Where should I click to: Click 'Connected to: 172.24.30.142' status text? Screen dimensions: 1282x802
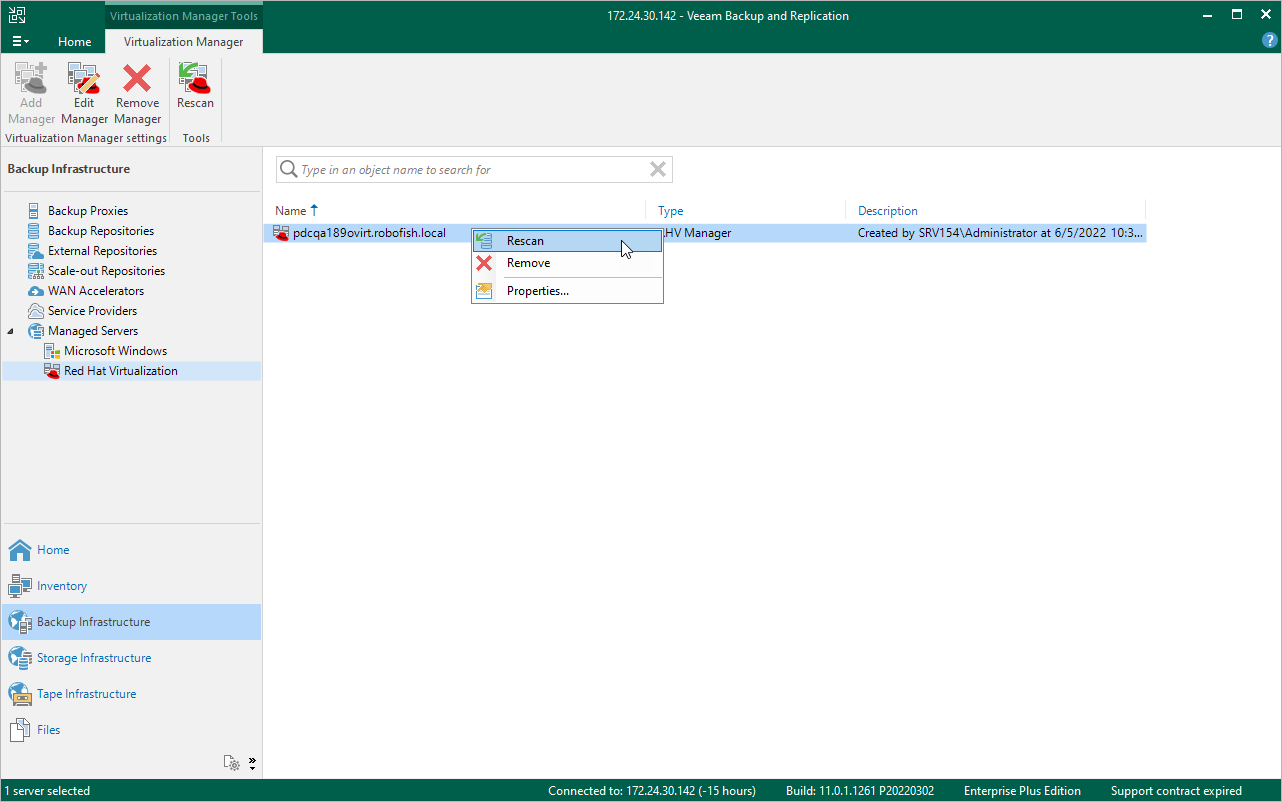652,791
